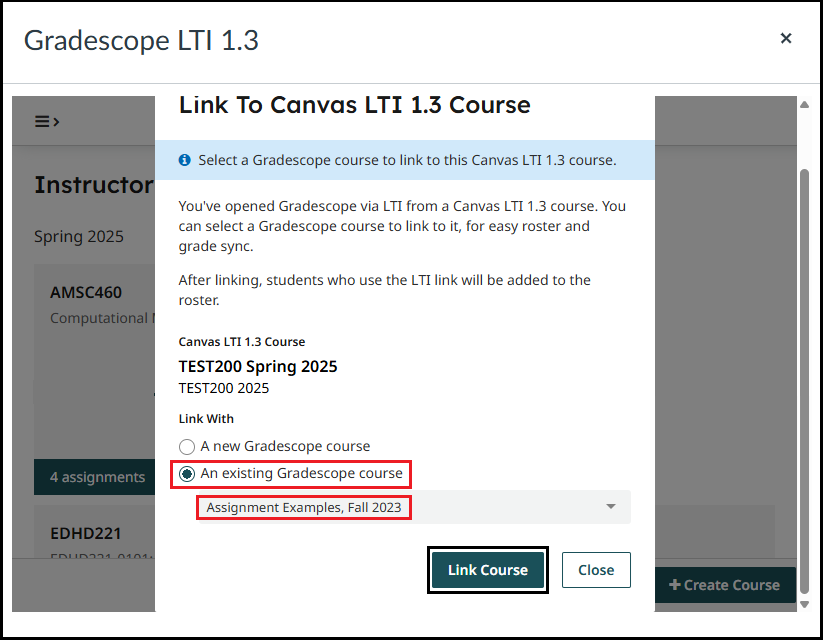This screenshot has height=640, width=823.
Task: Click the scroll up arrow on scrollbar
Action: pos(804,104)
